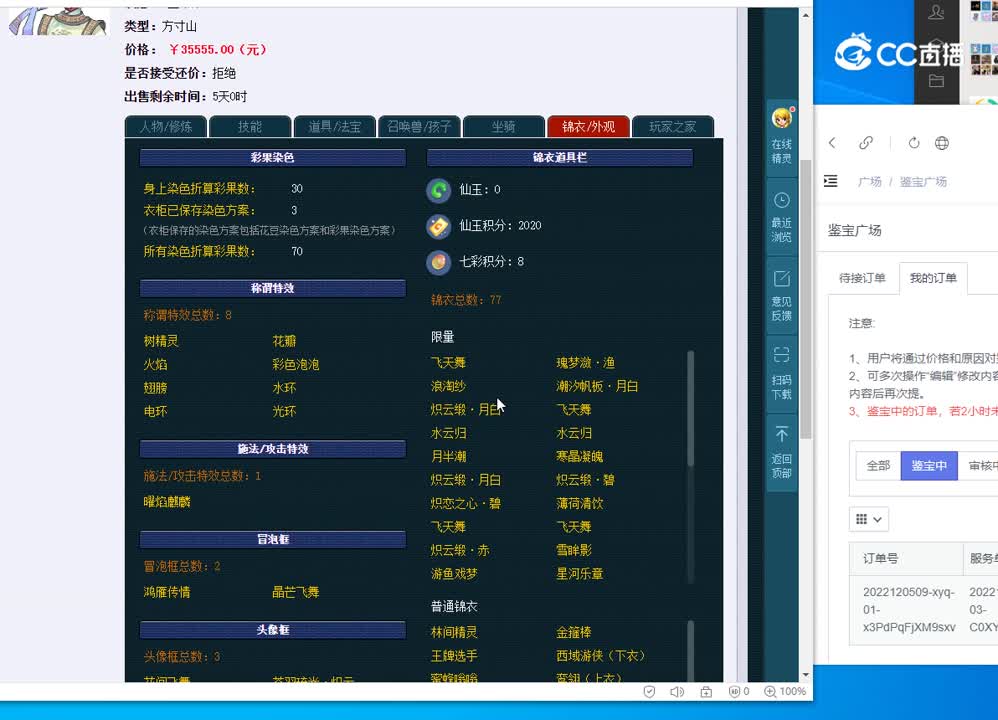Click the 广场 breadcrumb link
998x720 pixels.
(870, 181)
